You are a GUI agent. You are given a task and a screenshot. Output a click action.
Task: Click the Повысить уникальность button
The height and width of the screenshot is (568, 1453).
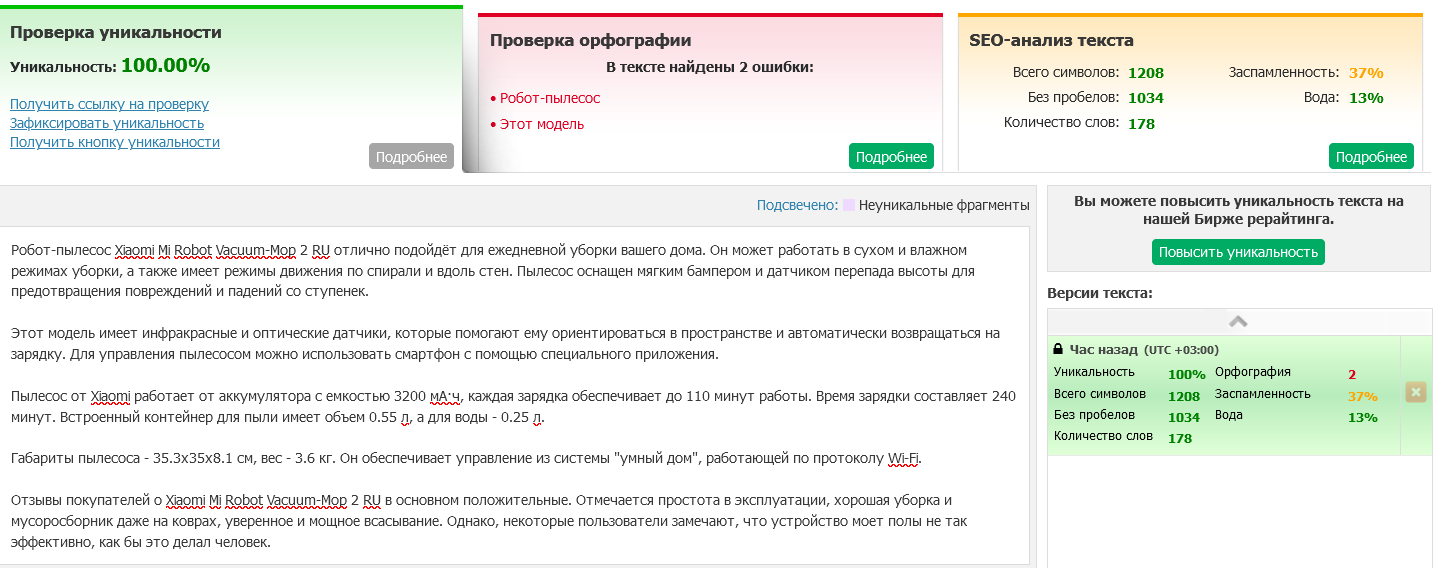[x=1238, y=252]
